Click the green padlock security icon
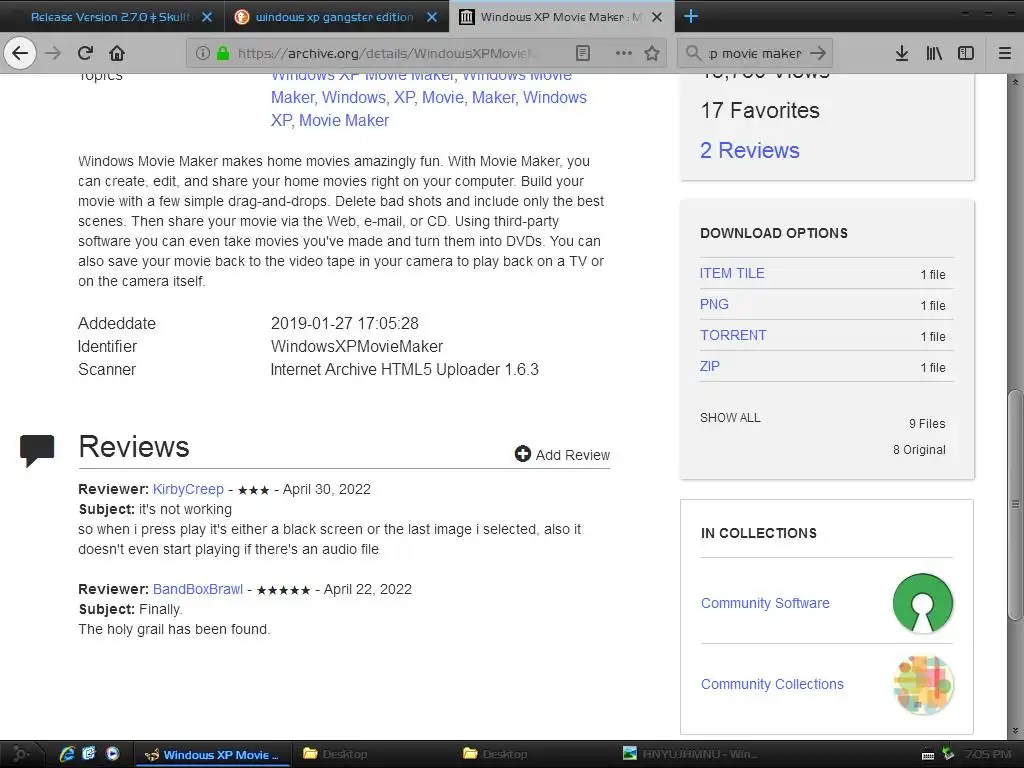The image size is (1024, 768). pyautogui.click(x=223, y=53)
